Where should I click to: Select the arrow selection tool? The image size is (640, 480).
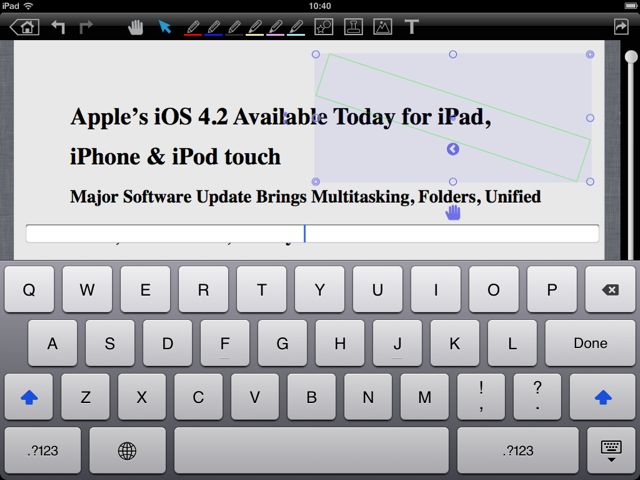pyautogui.click(x=164, y=27)
